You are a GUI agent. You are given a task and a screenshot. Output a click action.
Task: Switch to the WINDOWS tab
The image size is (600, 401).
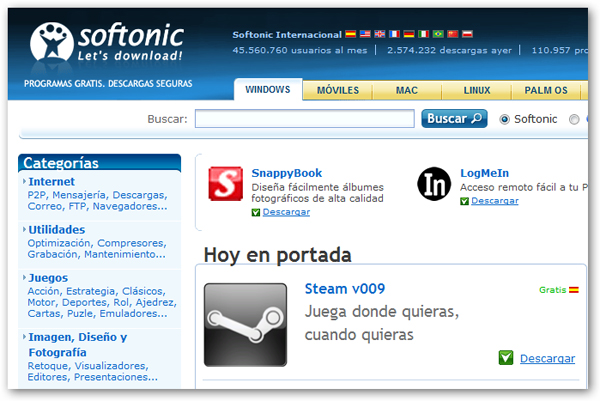click(x=268, y=90)
